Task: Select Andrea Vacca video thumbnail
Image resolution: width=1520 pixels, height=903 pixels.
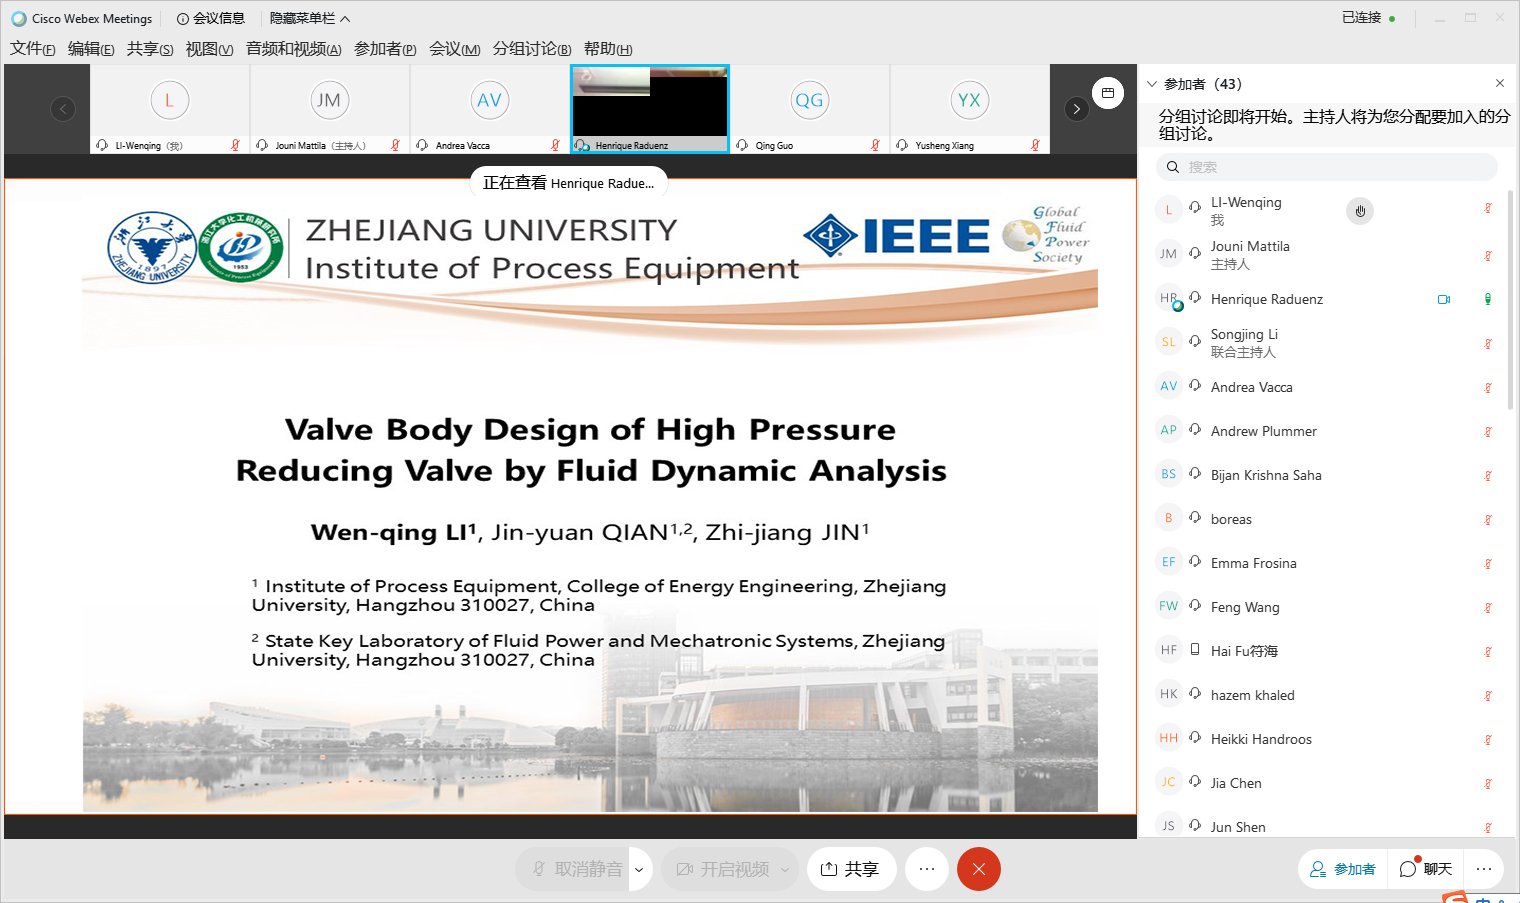Action: click(490, 109)
